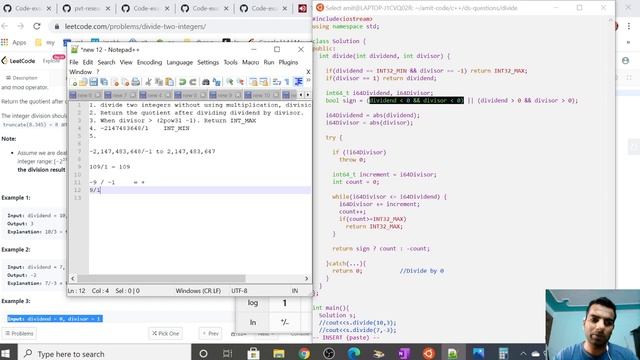640x360 pixels.
Task: Open the Run menu in Notepad++
Action: point(269,62)
